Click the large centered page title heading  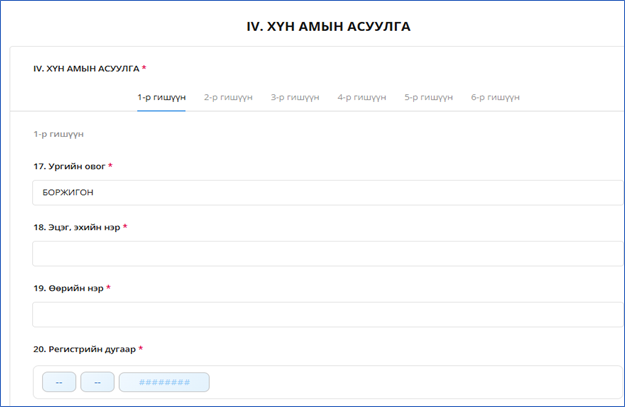328,27
